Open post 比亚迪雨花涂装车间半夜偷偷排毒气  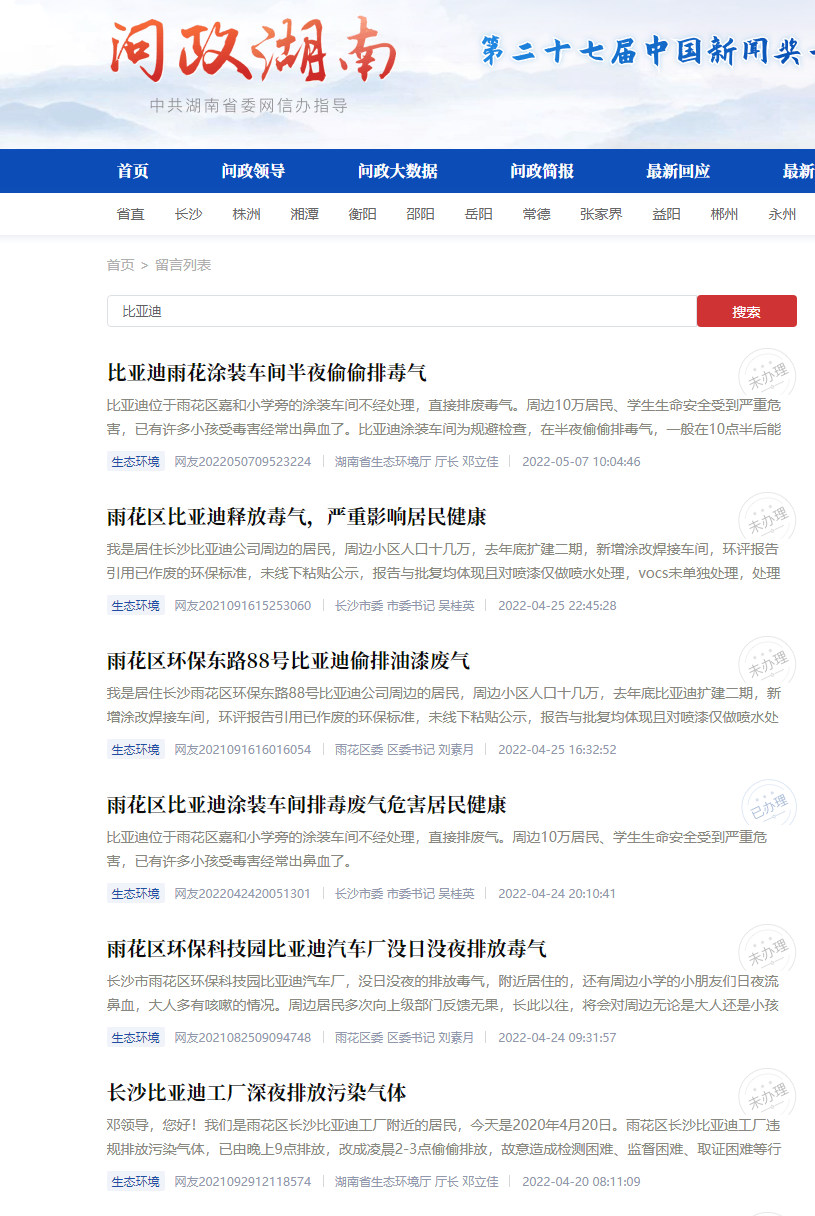coord(267,373)
